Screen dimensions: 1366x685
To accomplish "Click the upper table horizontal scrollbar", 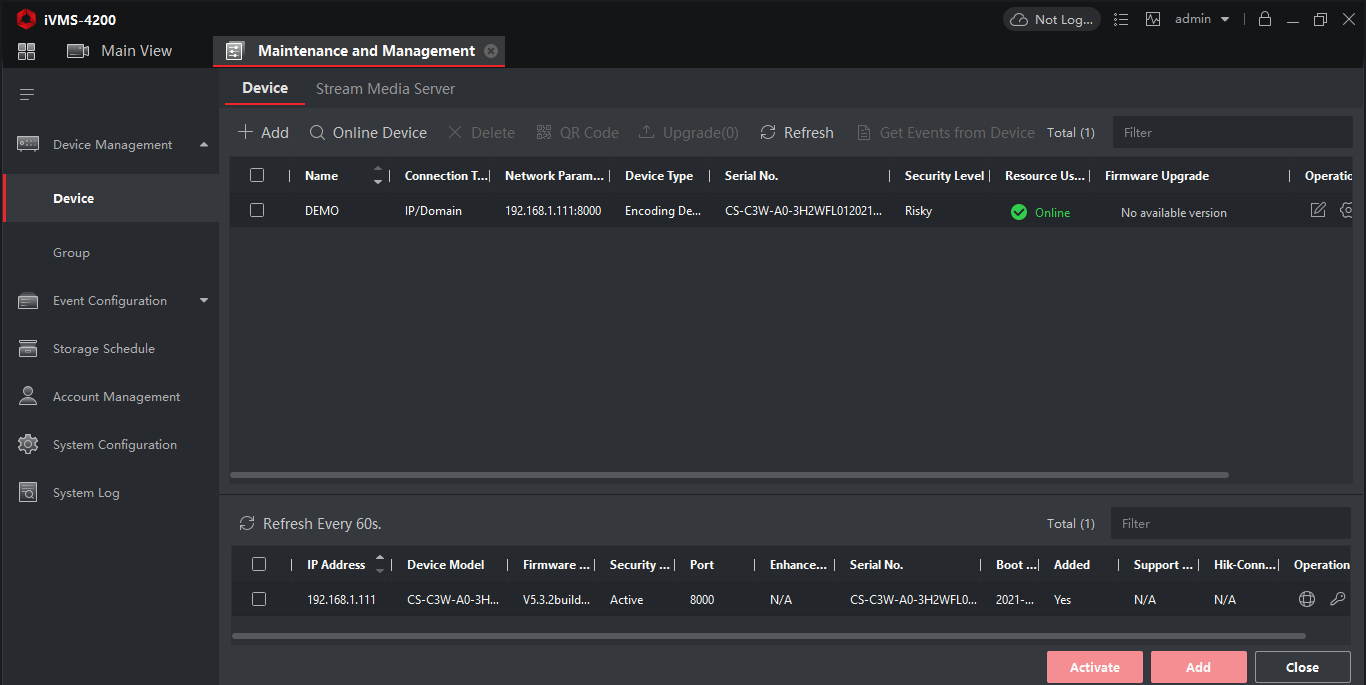I will (x=729, y=475).
